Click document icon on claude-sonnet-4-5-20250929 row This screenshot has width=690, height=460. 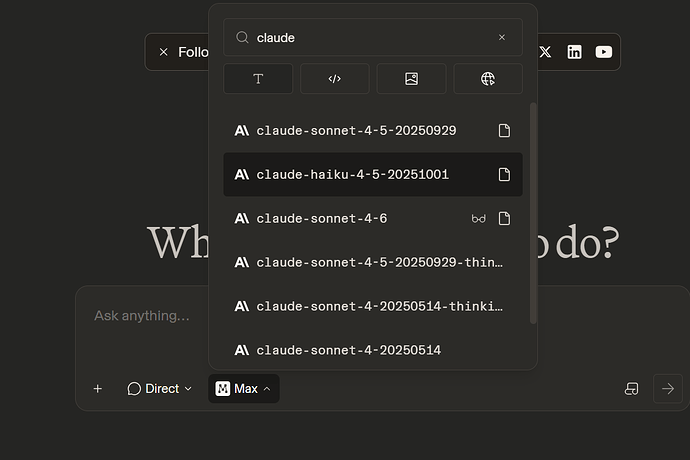tap(504, 131)
